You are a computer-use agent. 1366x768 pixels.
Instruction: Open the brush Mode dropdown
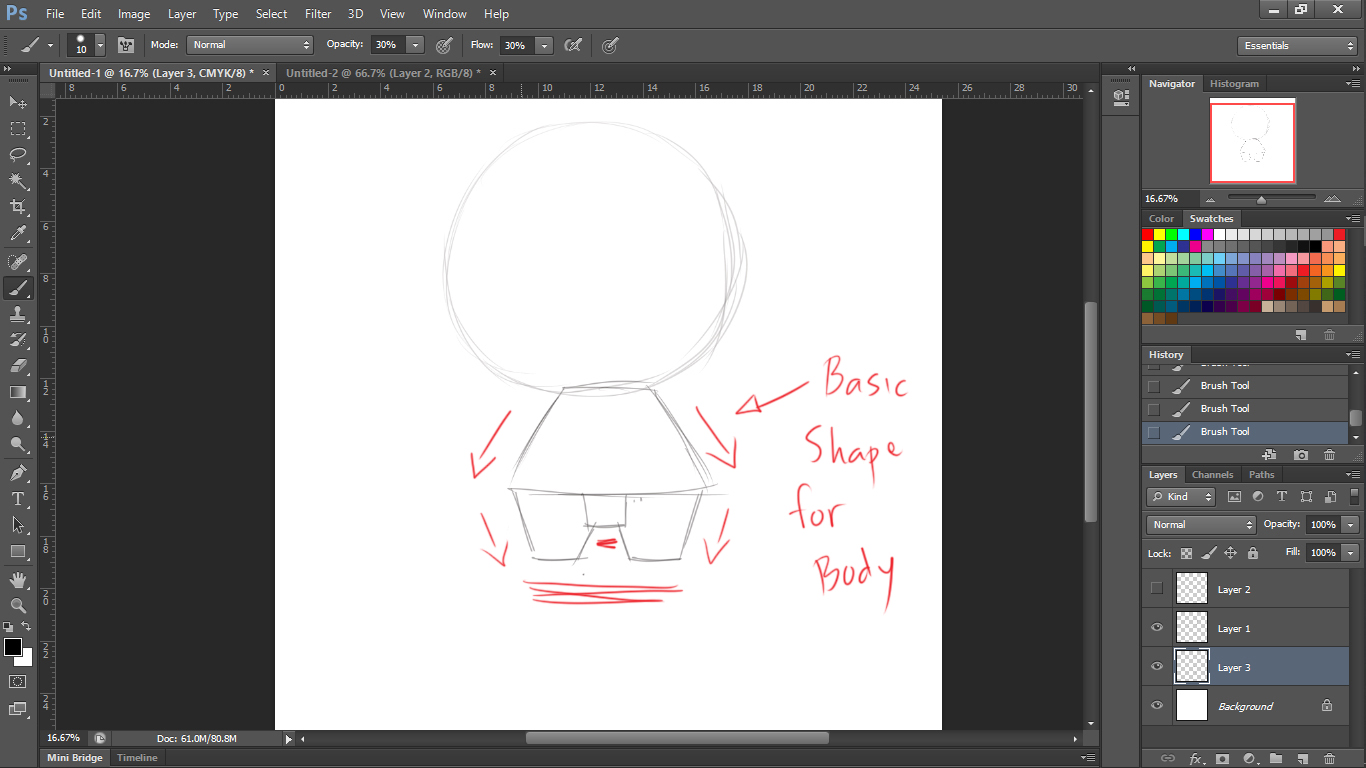point(250,44)
